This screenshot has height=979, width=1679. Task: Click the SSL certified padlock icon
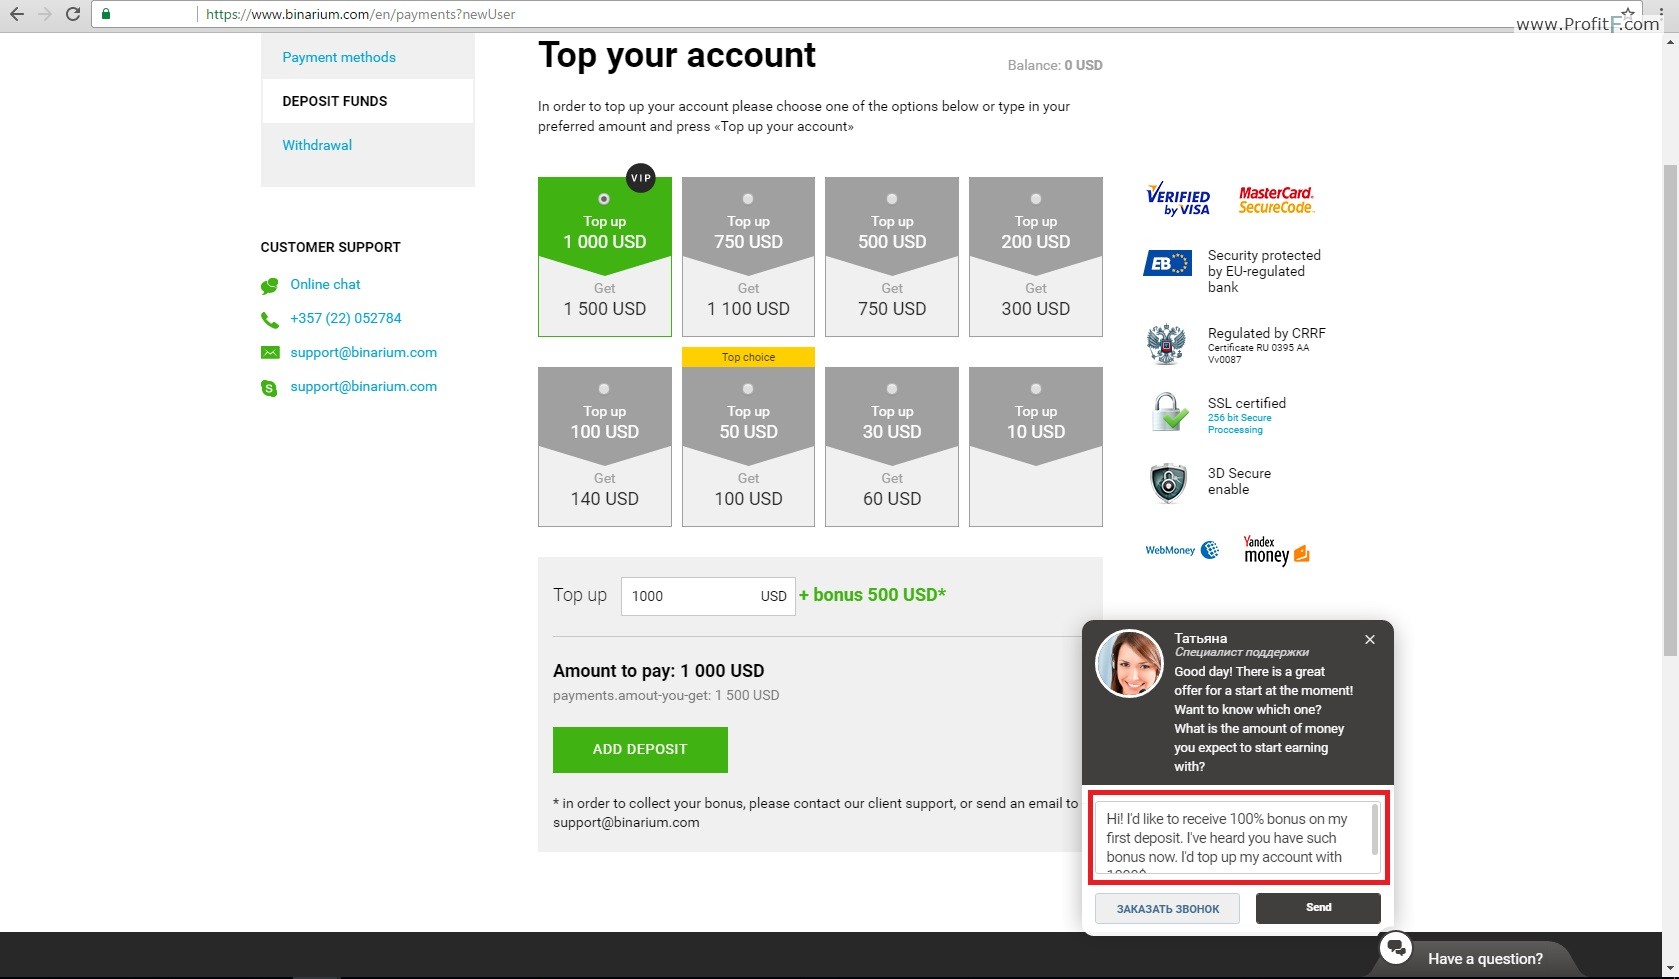click(x=1169, y=412)
